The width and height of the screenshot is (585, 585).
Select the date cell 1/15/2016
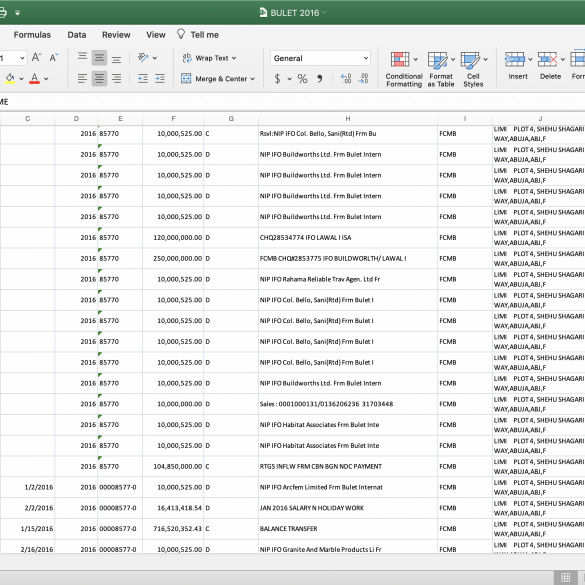point(28,529)
